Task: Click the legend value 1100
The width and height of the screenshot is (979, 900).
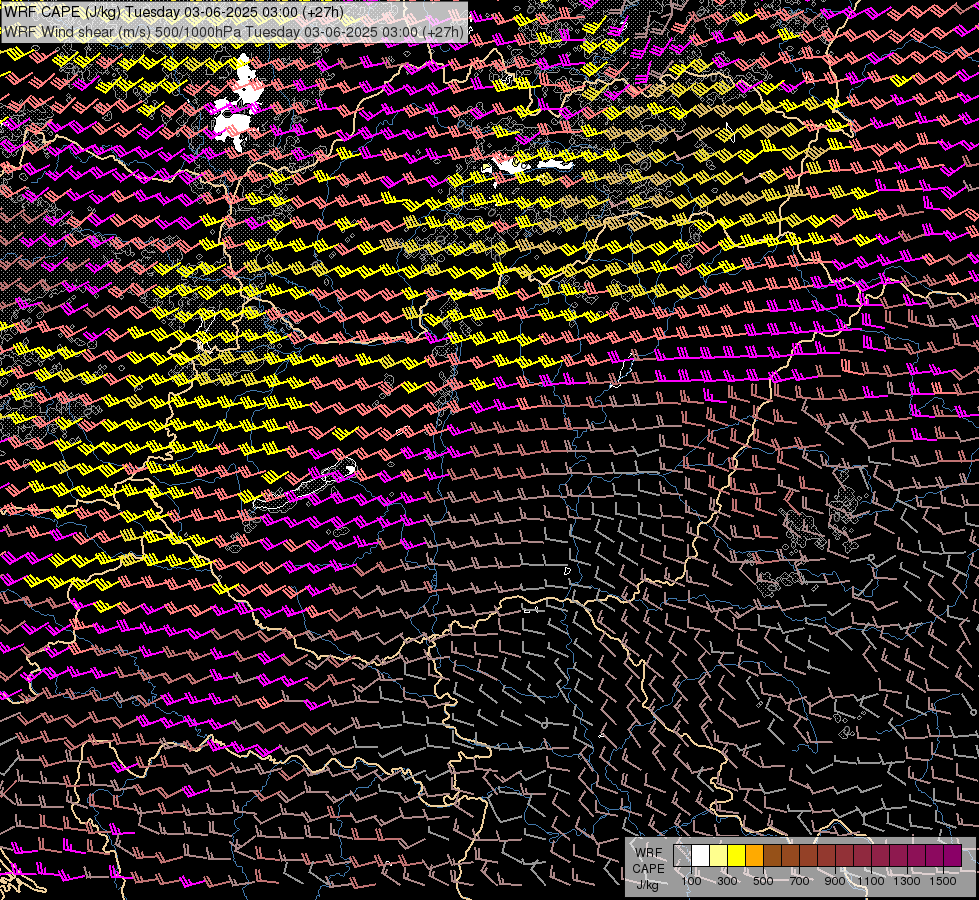Action: point(871,881)
